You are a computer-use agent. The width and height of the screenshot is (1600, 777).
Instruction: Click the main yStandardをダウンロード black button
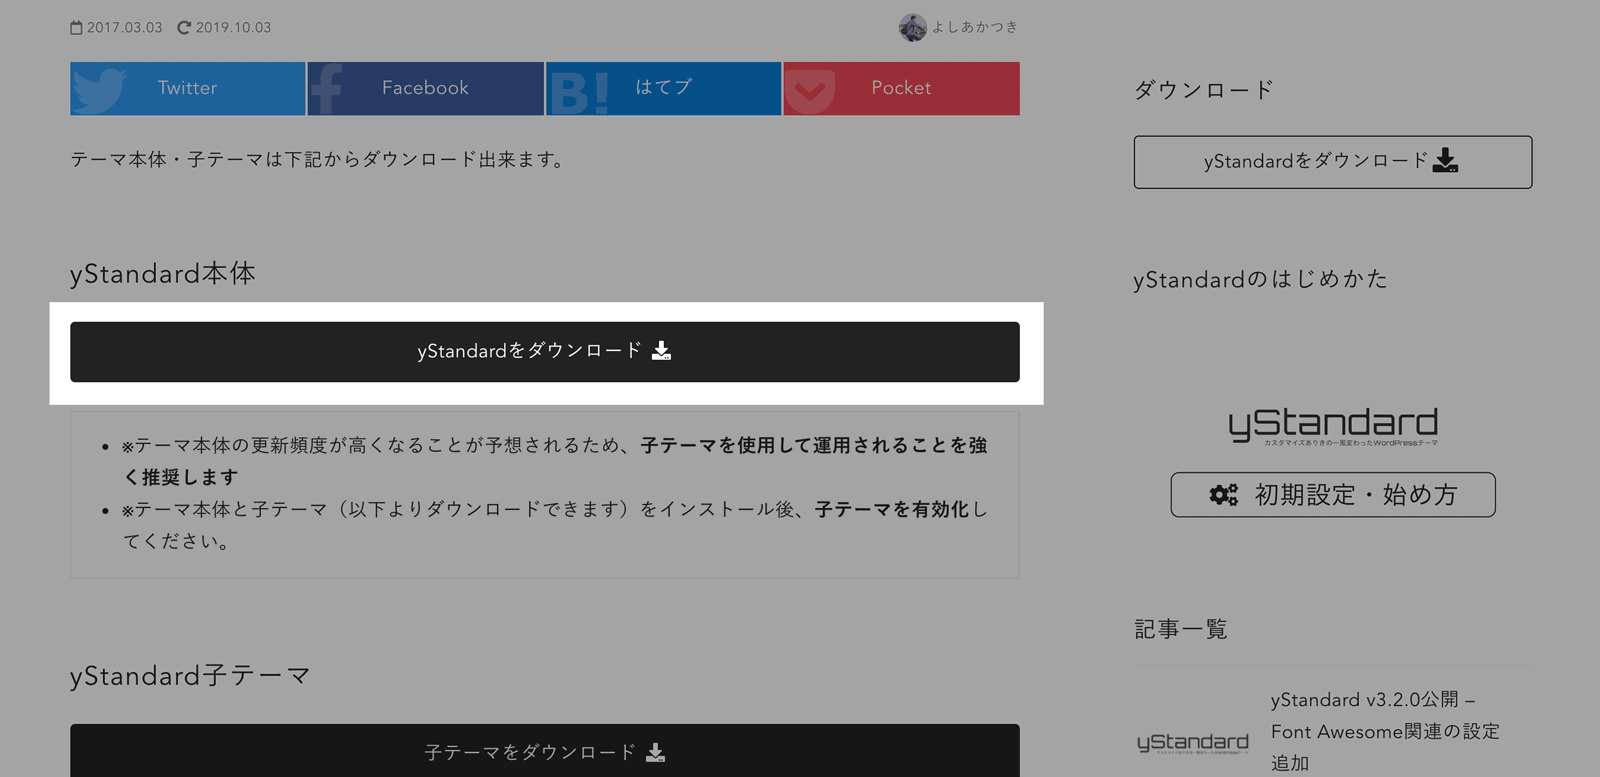[x=545, y=352]
